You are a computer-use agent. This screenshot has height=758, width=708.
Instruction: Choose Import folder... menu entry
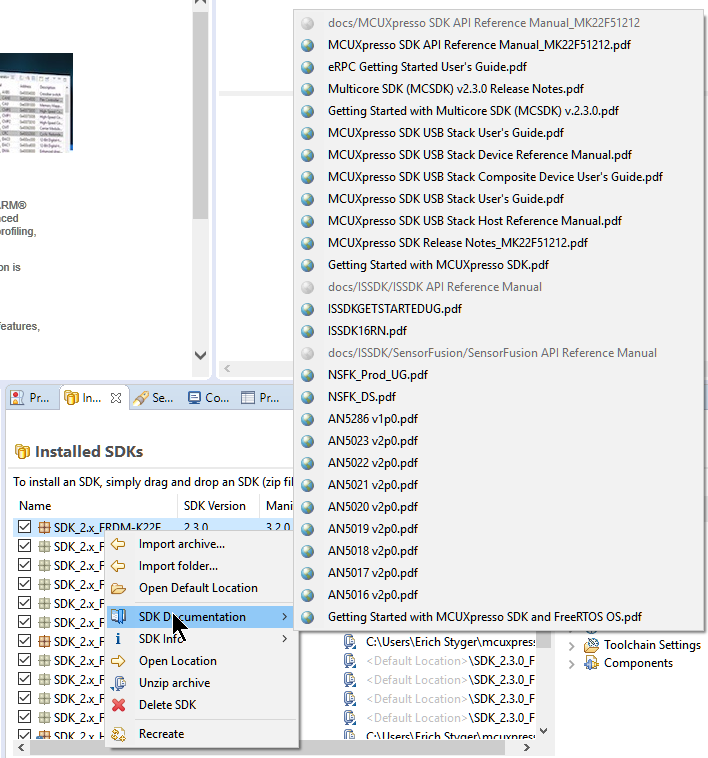click(178, 566)
